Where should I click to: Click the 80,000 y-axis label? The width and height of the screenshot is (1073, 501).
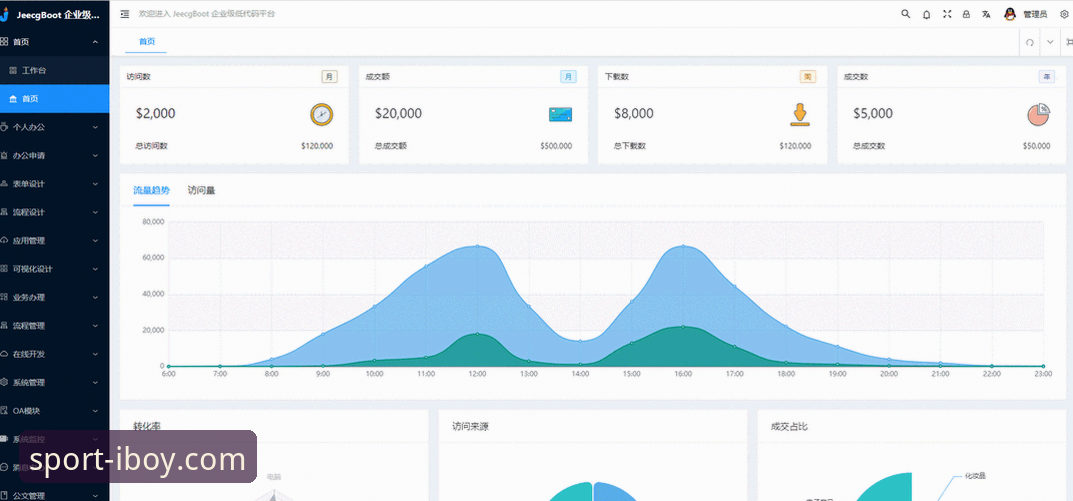pos(153,222)
